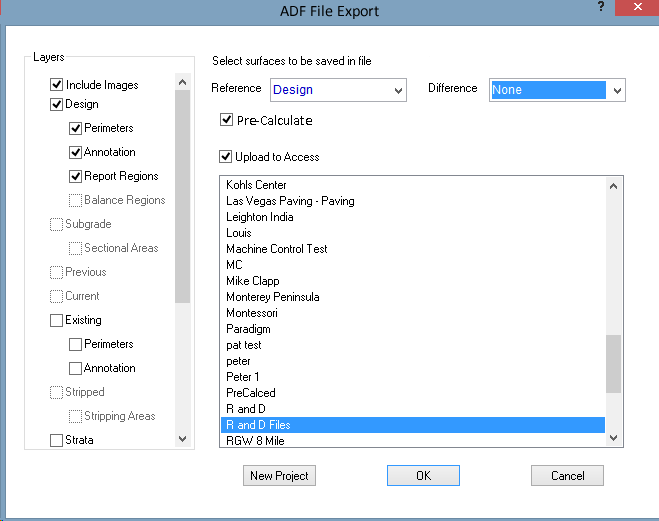Select Kohls Center in project list
The image size is (659, 521).
tap(256, 185)
